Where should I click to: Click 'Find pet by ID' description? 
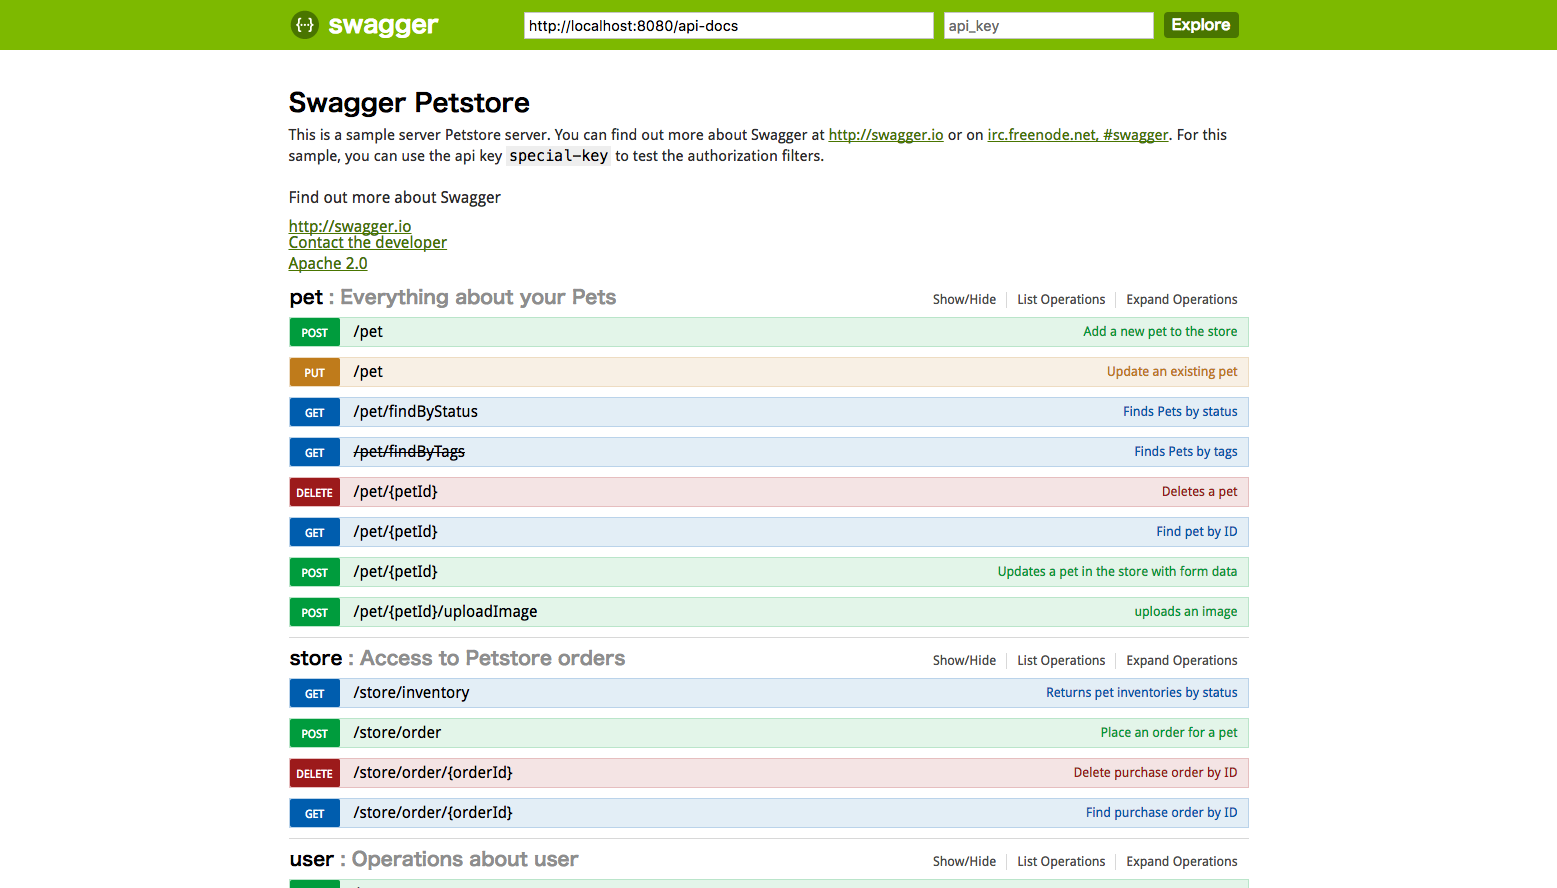tap(1197, 532)
